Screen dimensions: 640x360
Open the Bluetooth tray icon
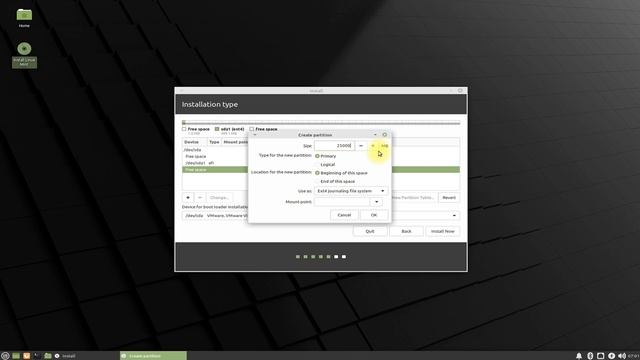point(590,356)
